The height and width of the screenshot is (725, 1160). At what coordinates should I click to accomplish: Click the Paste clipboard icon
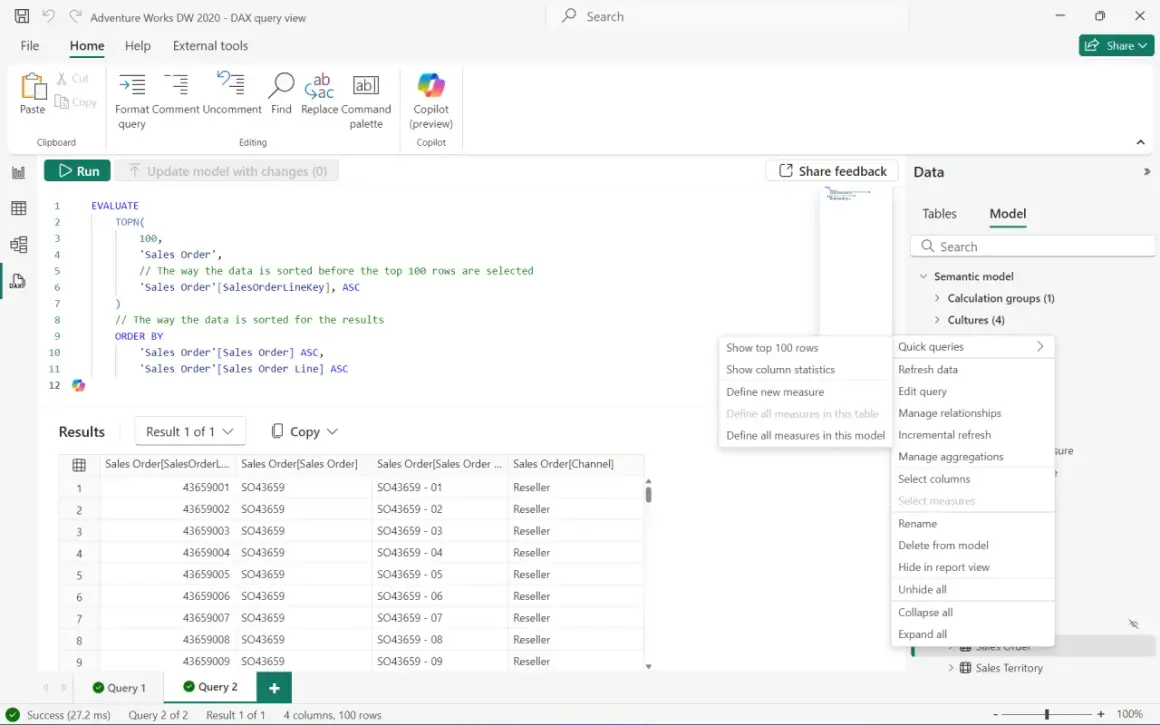click(33, 86)
